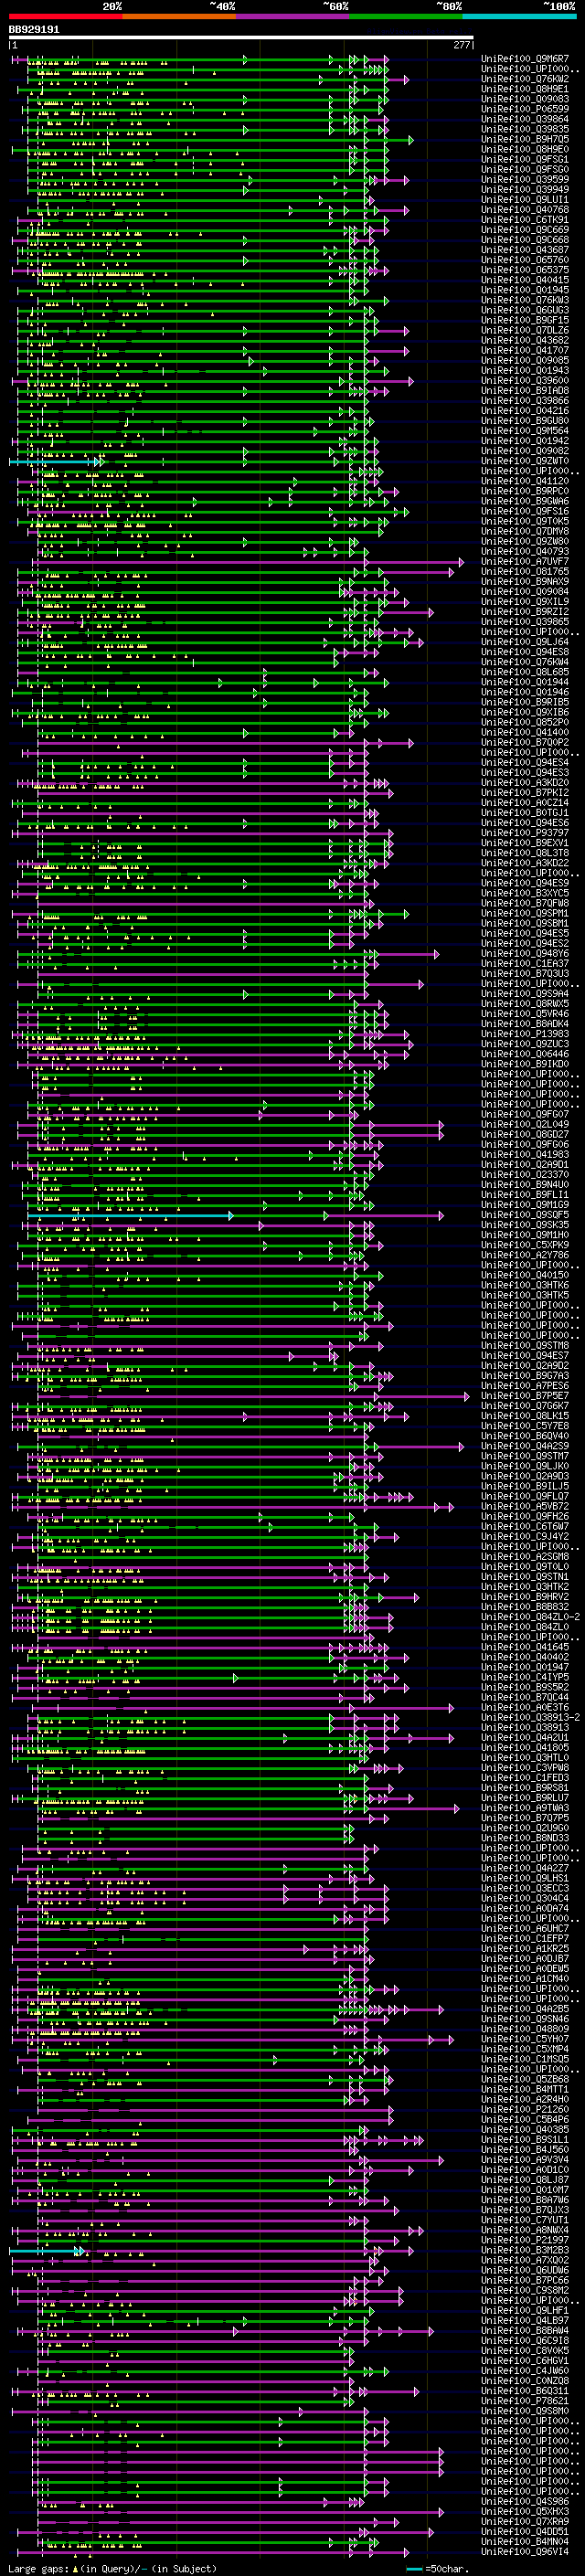The height and width of the screenshot is (2576, 585).
Task: Open hit UniRef100_P06599
Action: 525,109
